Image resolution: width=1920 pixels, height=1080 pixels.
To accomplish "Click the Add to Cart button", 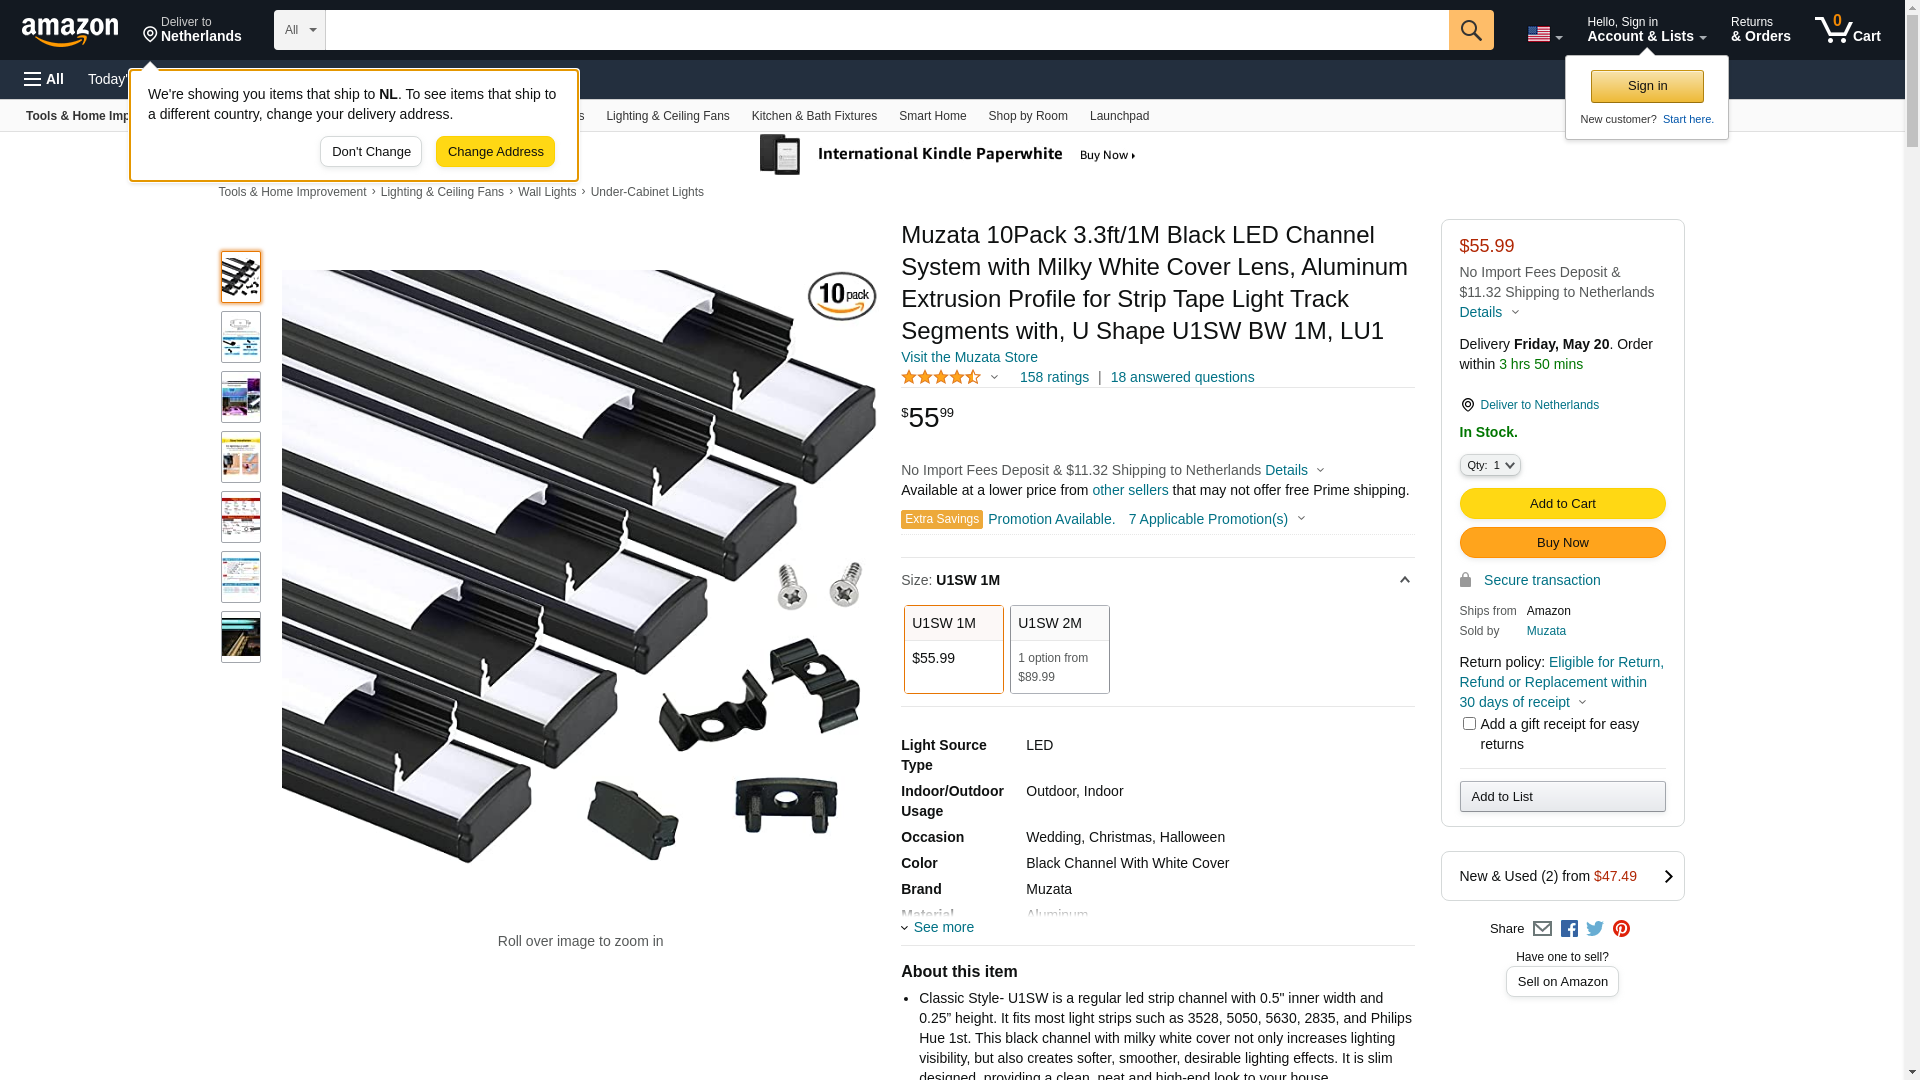I will (1562, 503).
